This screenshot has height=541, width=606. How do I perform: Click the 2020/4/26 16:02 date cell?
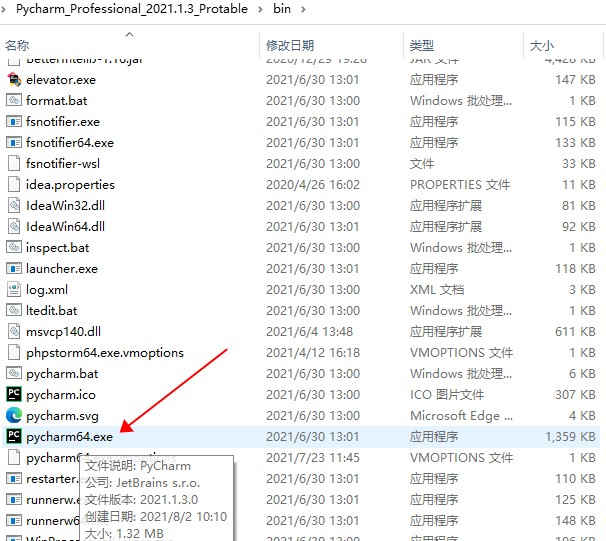pyautogui.click(x=313, y=185)
